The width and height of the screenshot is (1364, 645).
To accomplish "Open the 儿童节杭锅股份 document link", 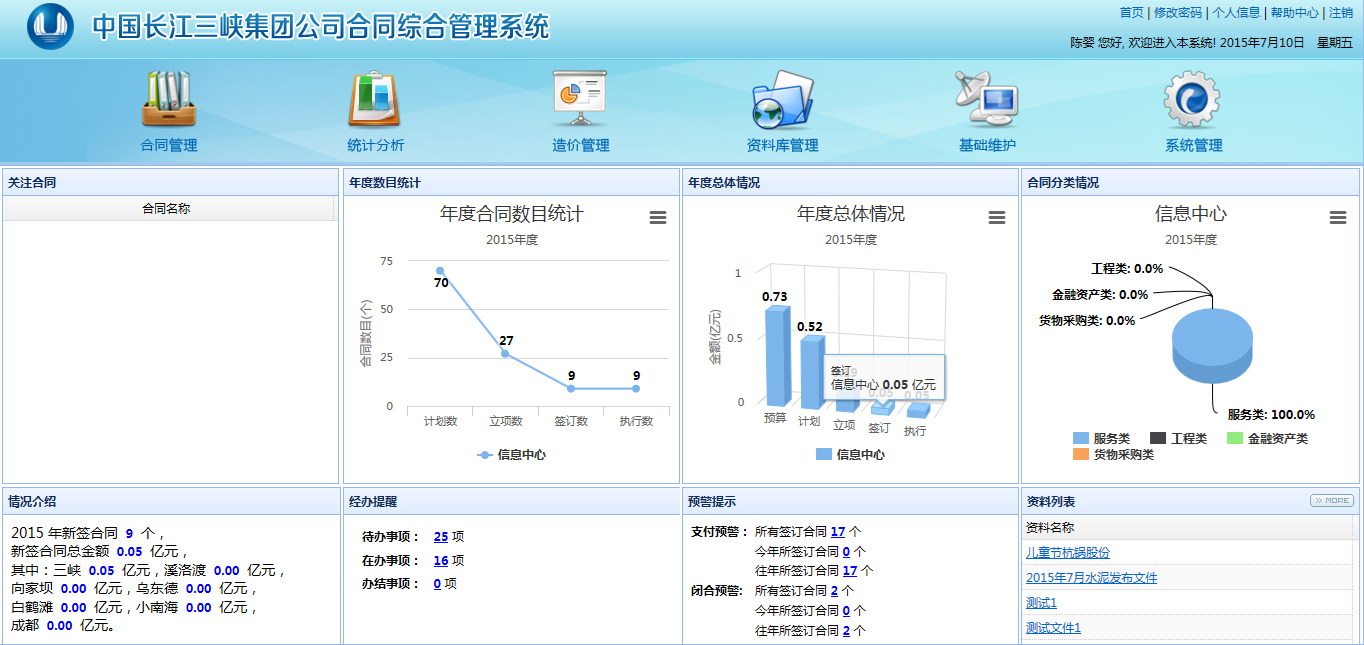I will point(1068,553).
